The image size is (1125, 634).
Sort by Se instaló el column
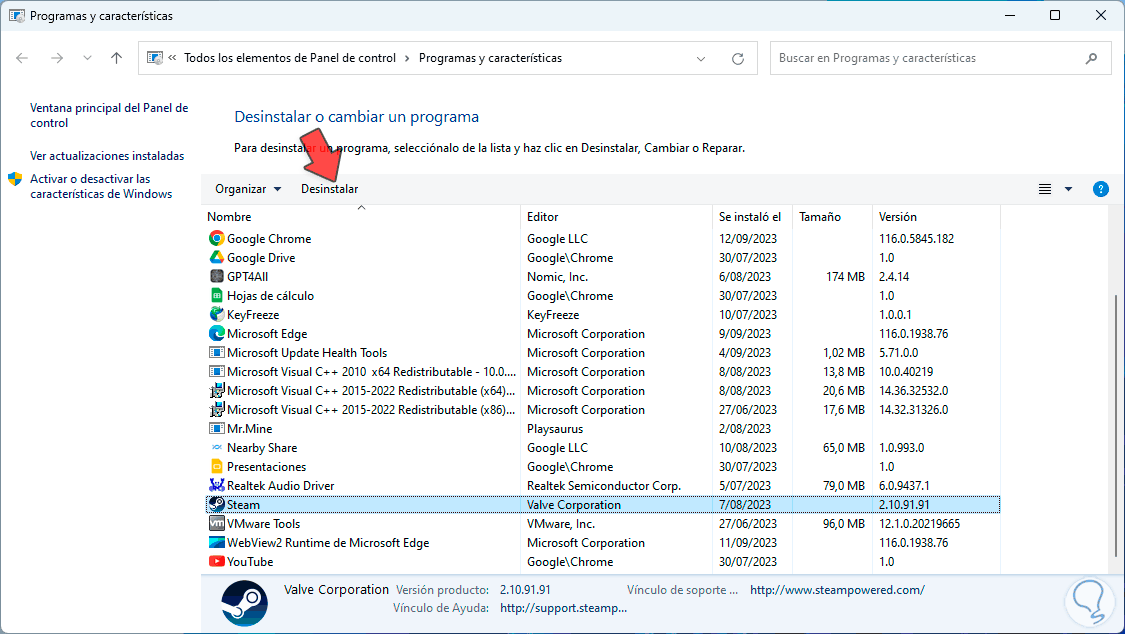pos(752,217)
